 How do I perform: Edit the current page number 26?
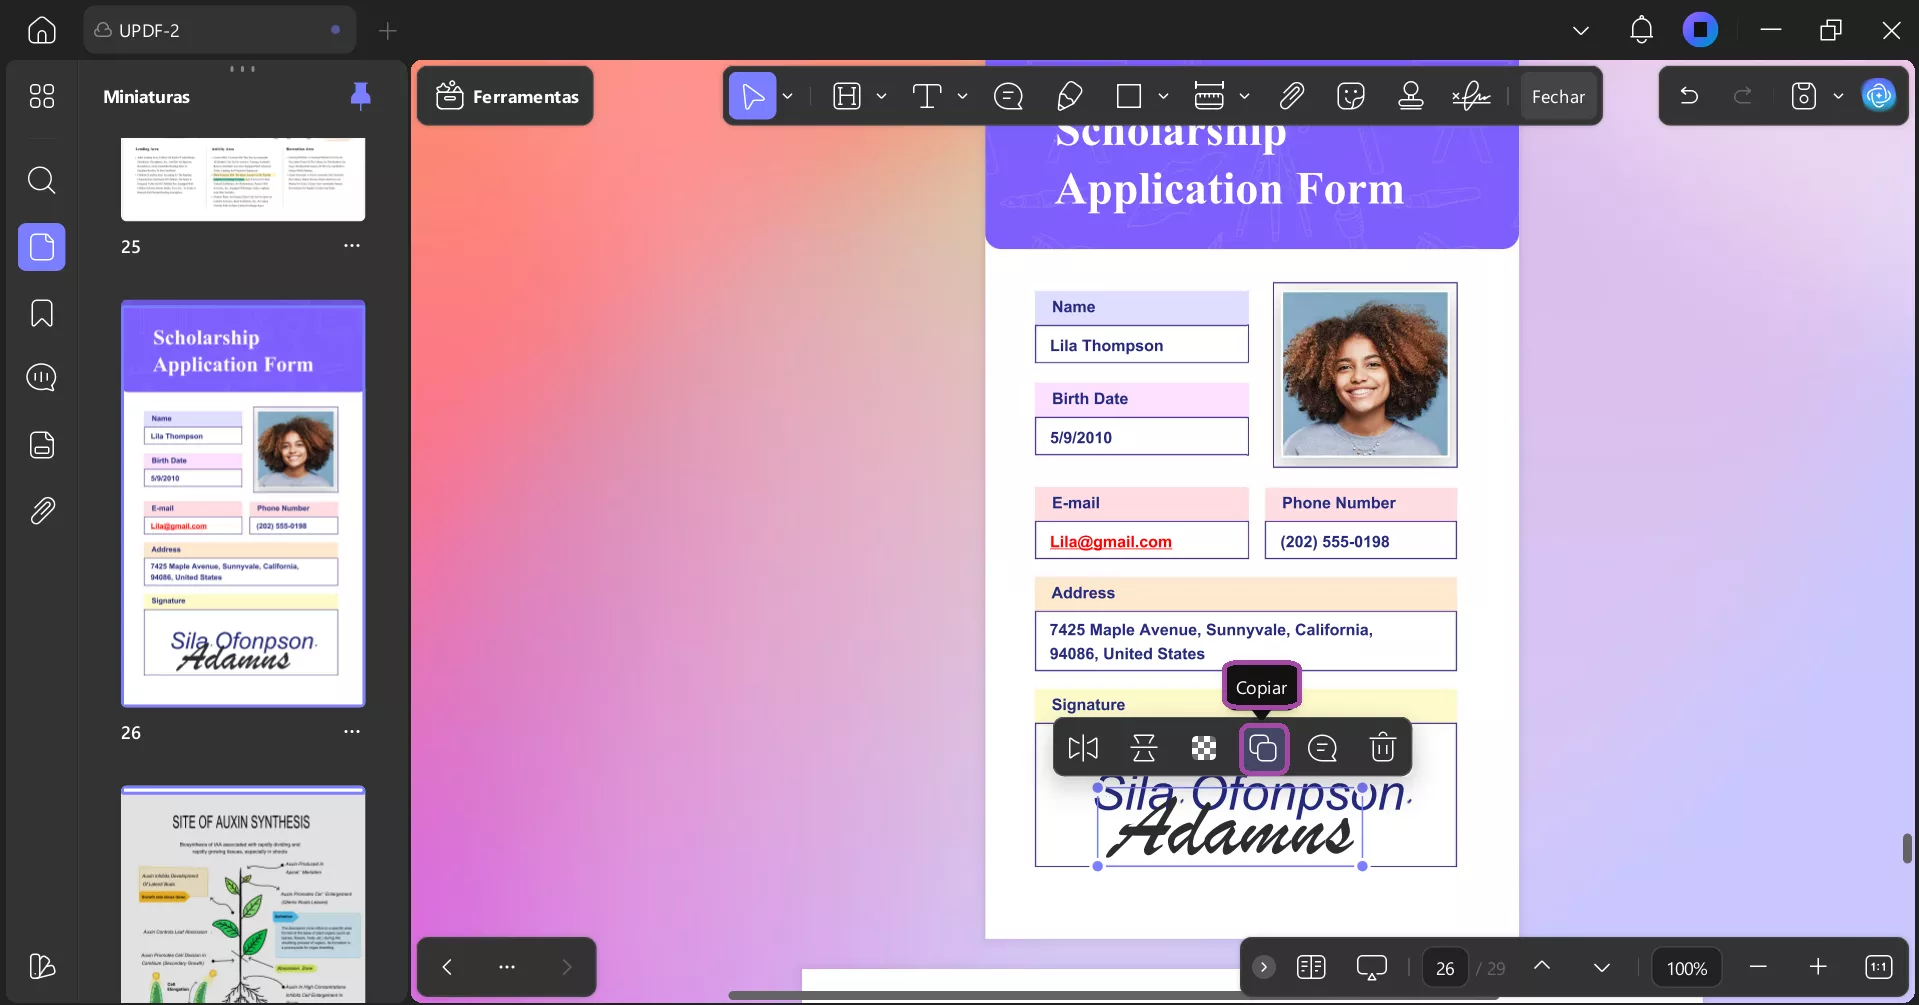1445,968
